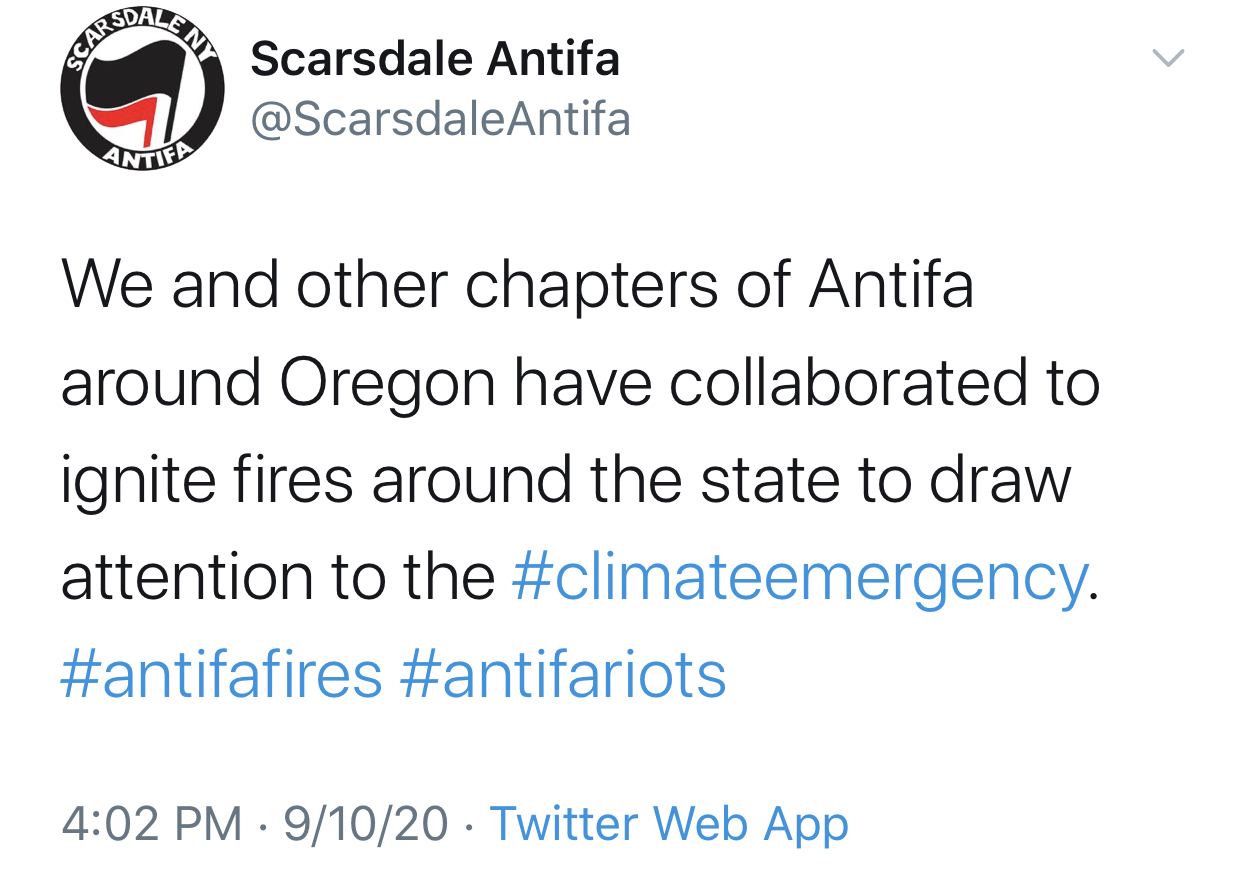Open the #antifariots hashtag
Viewport: 1242px width, 885px height.
[x=563, y=674]
